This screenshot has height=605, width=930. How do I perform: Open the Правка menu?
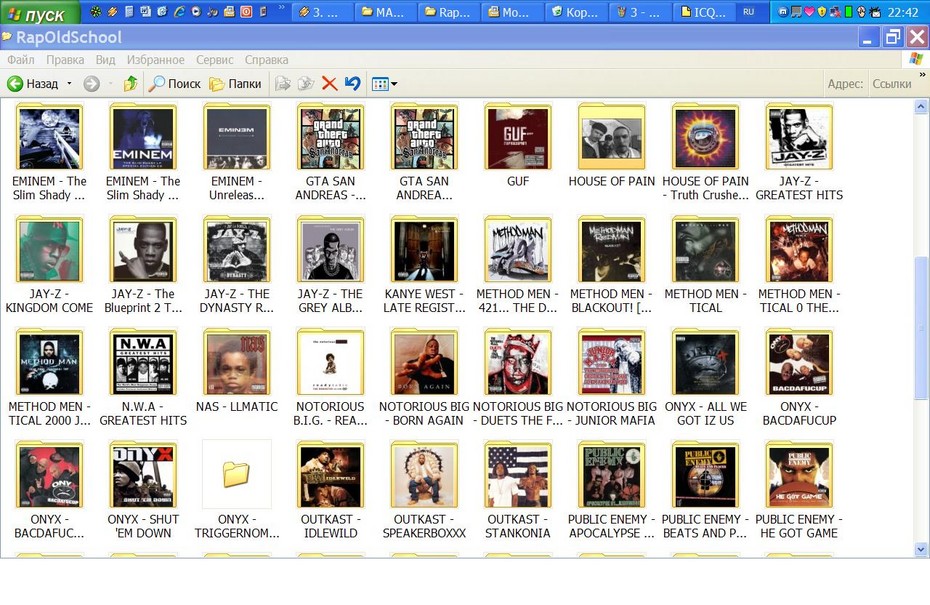point(65,59)
